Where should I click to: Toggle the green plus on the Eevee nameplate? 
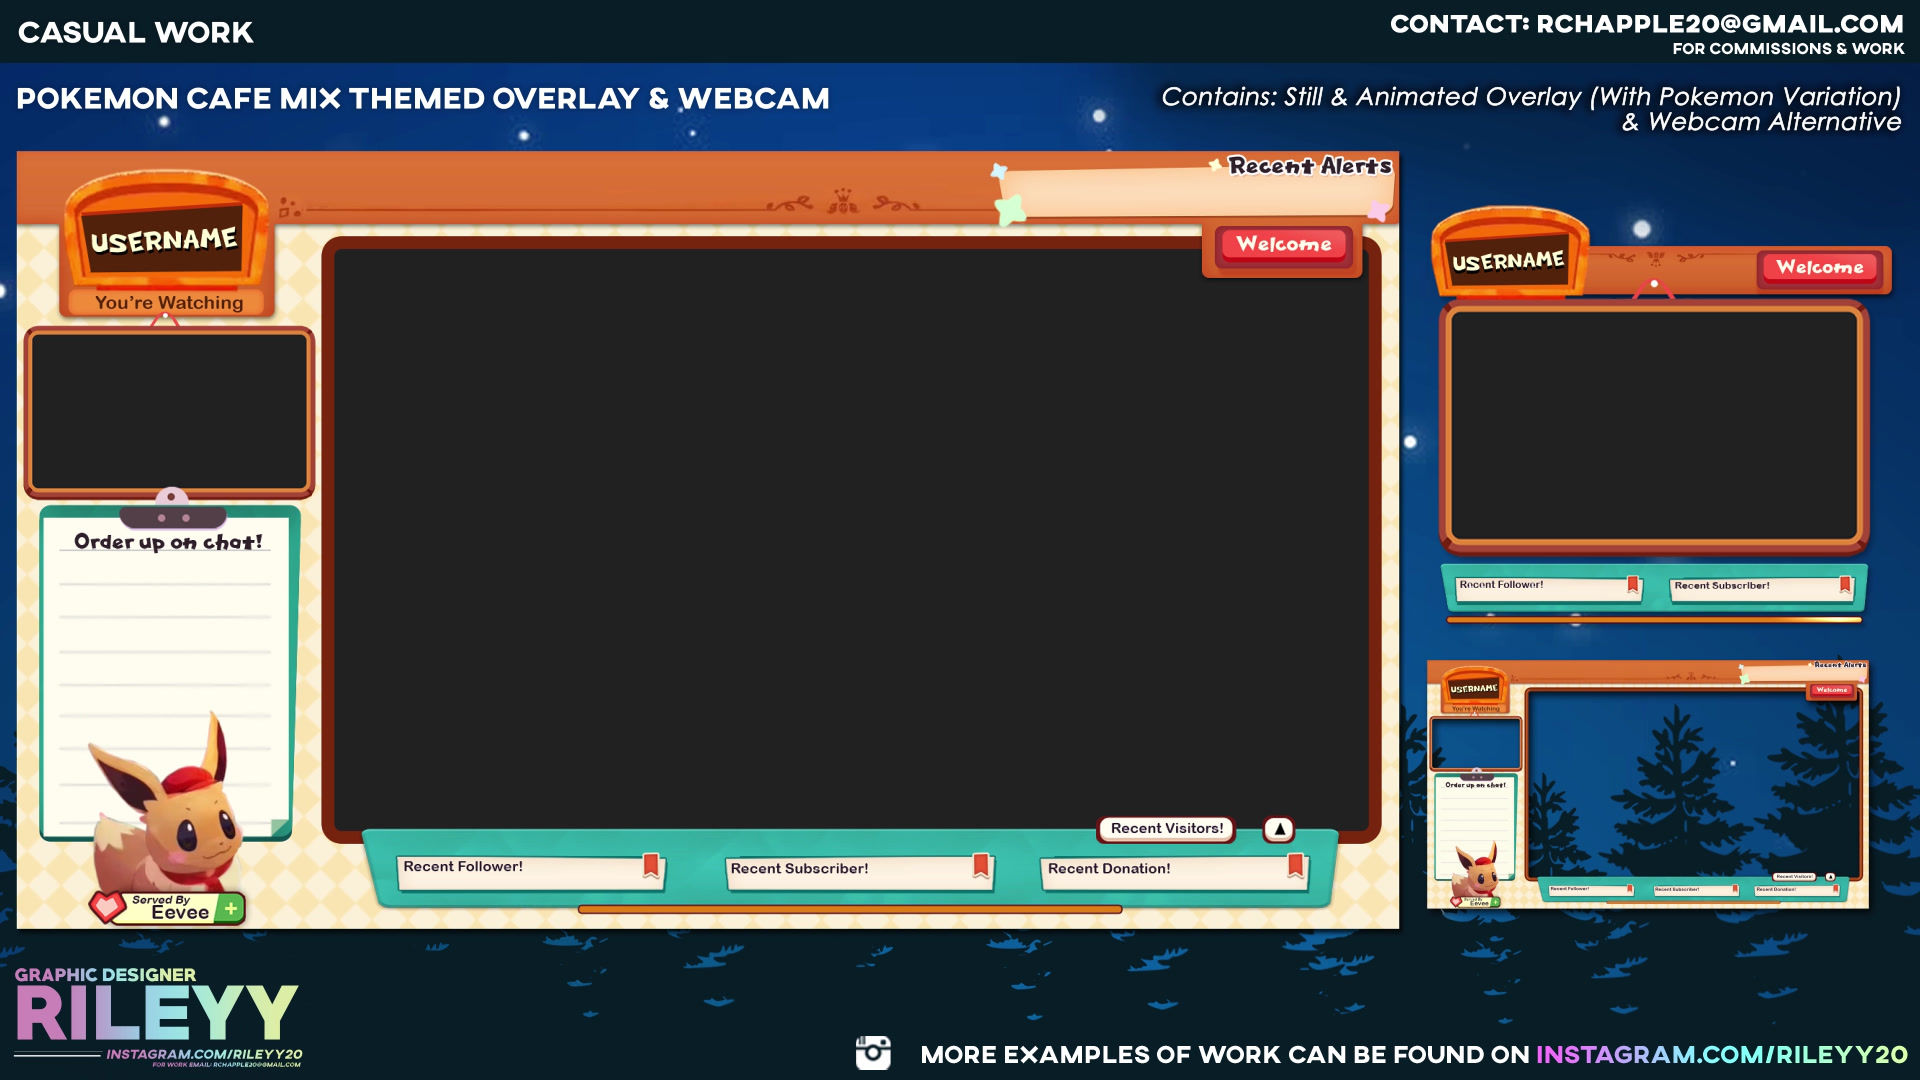tap(229, 911)
